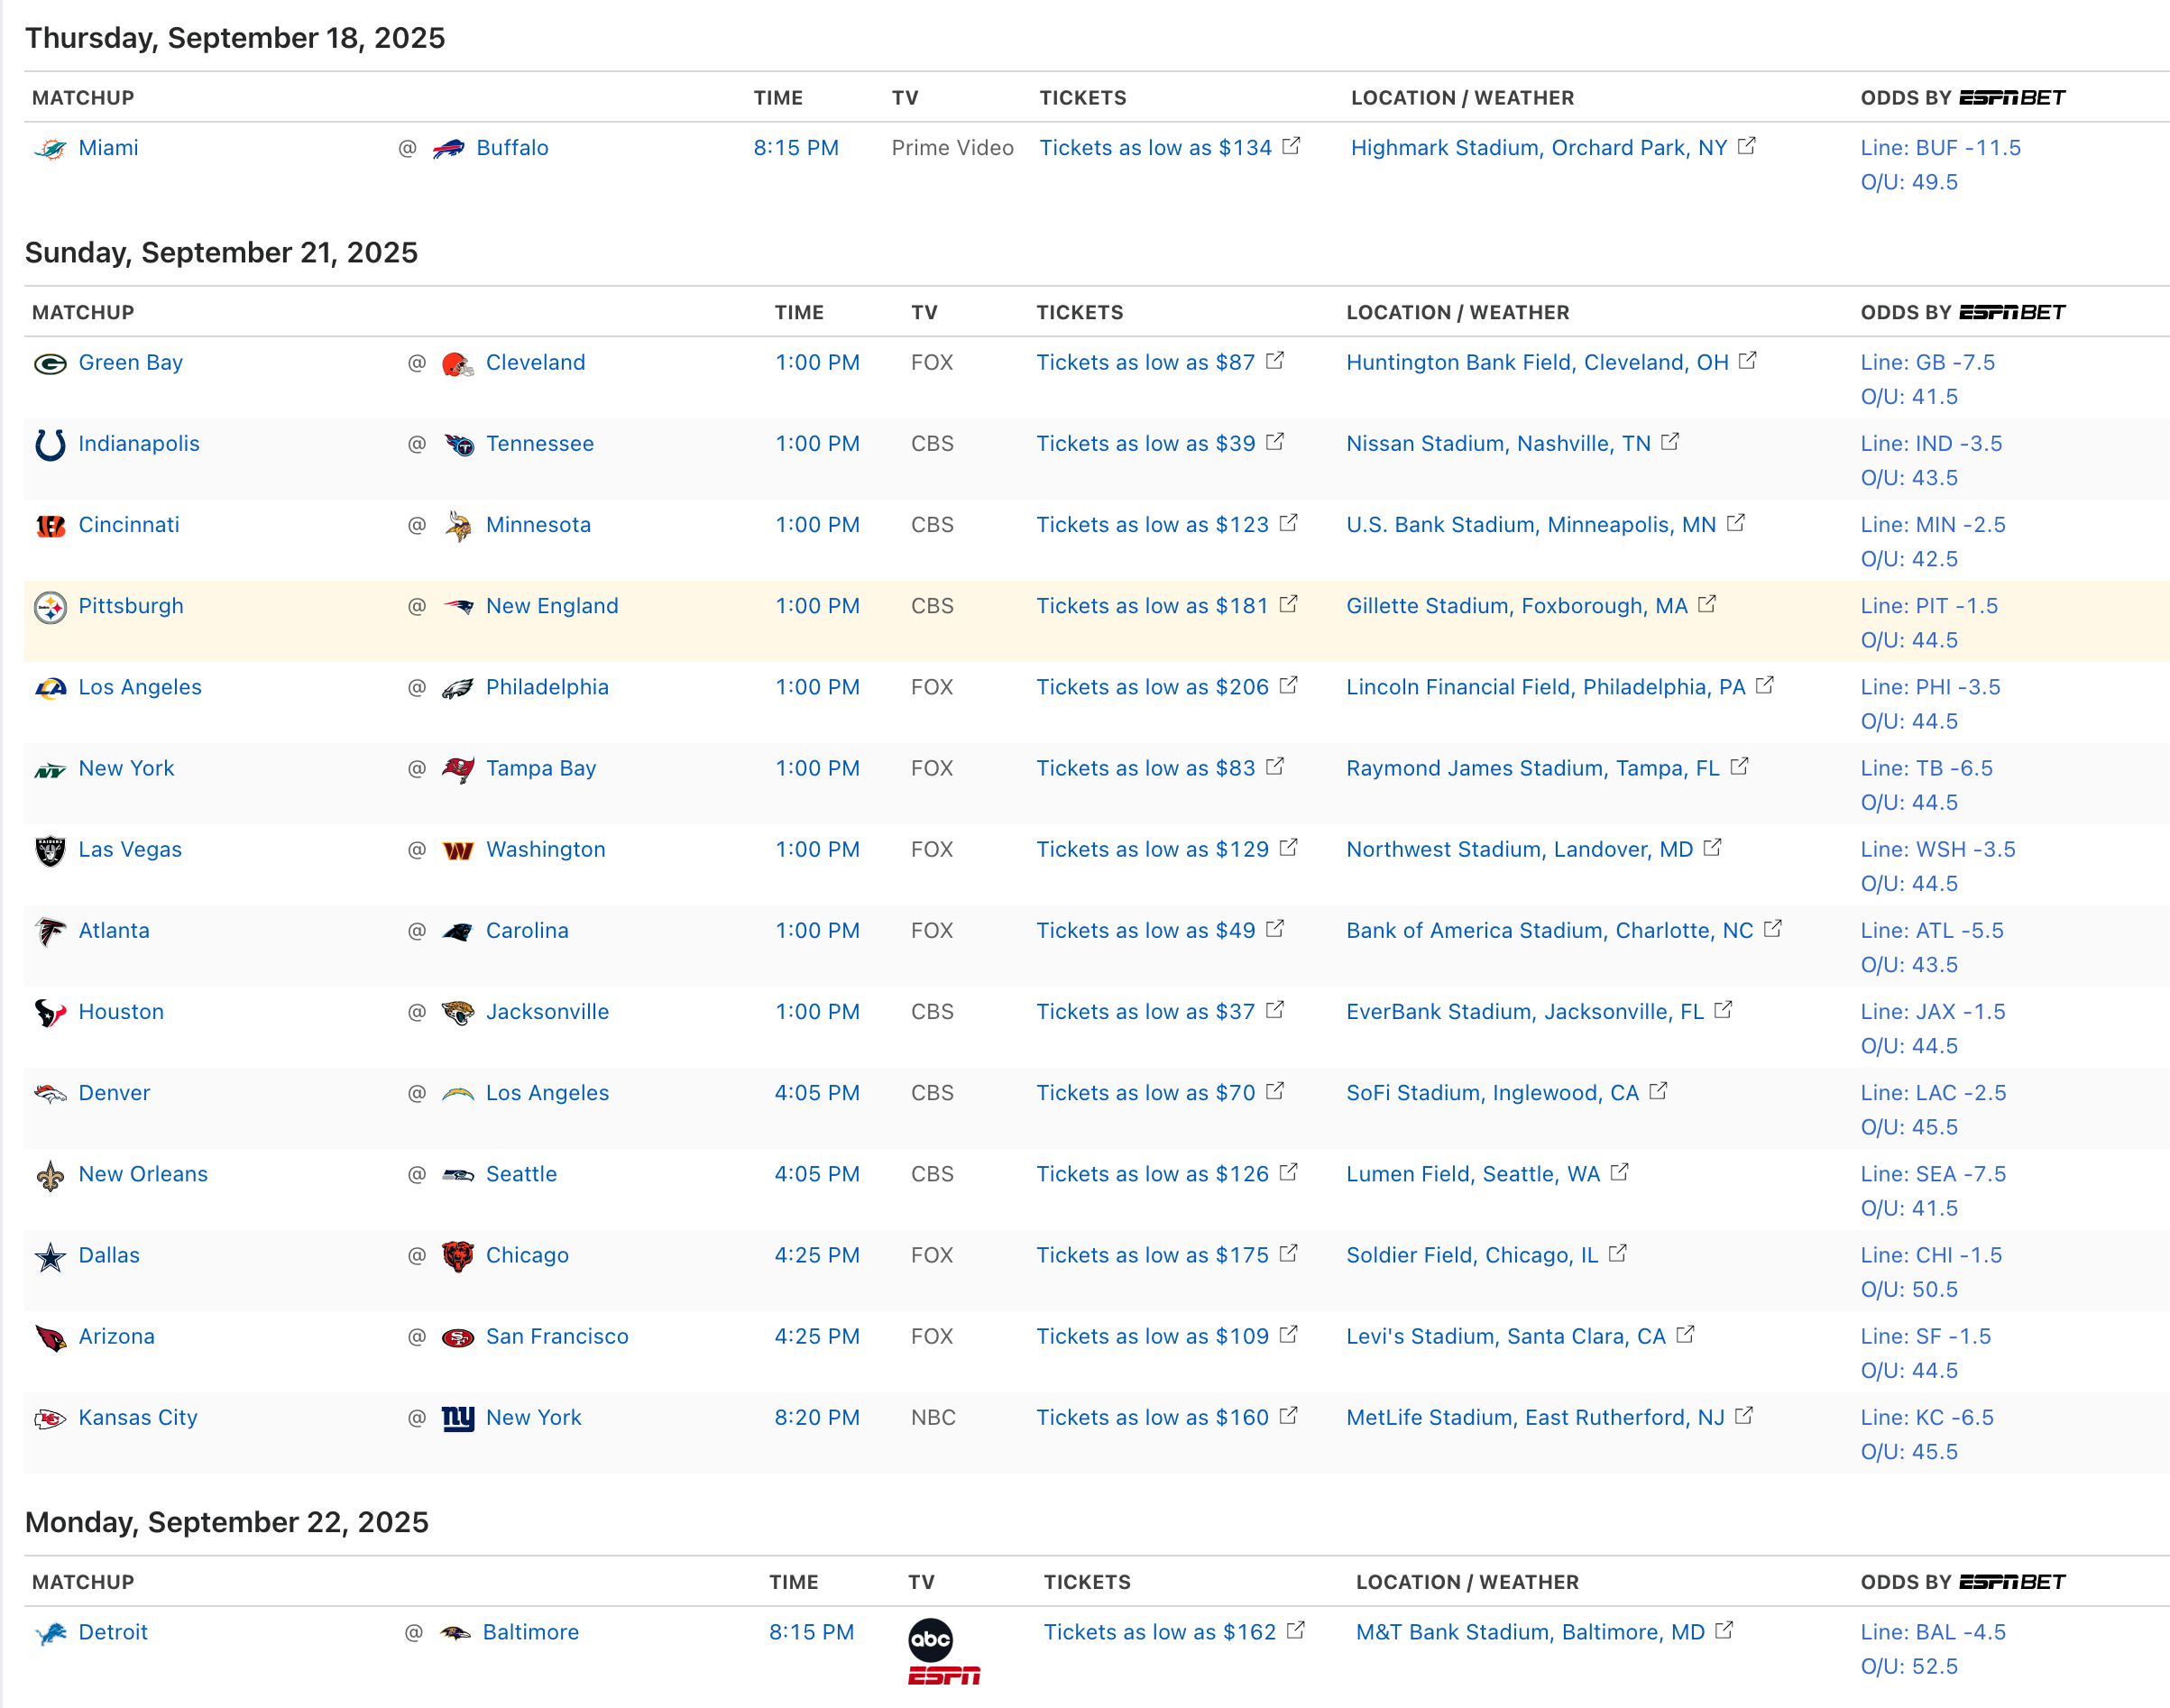Click the Washington Commanders logo
Viewport: 2170px width, 1708px height.
coord(458,851)
